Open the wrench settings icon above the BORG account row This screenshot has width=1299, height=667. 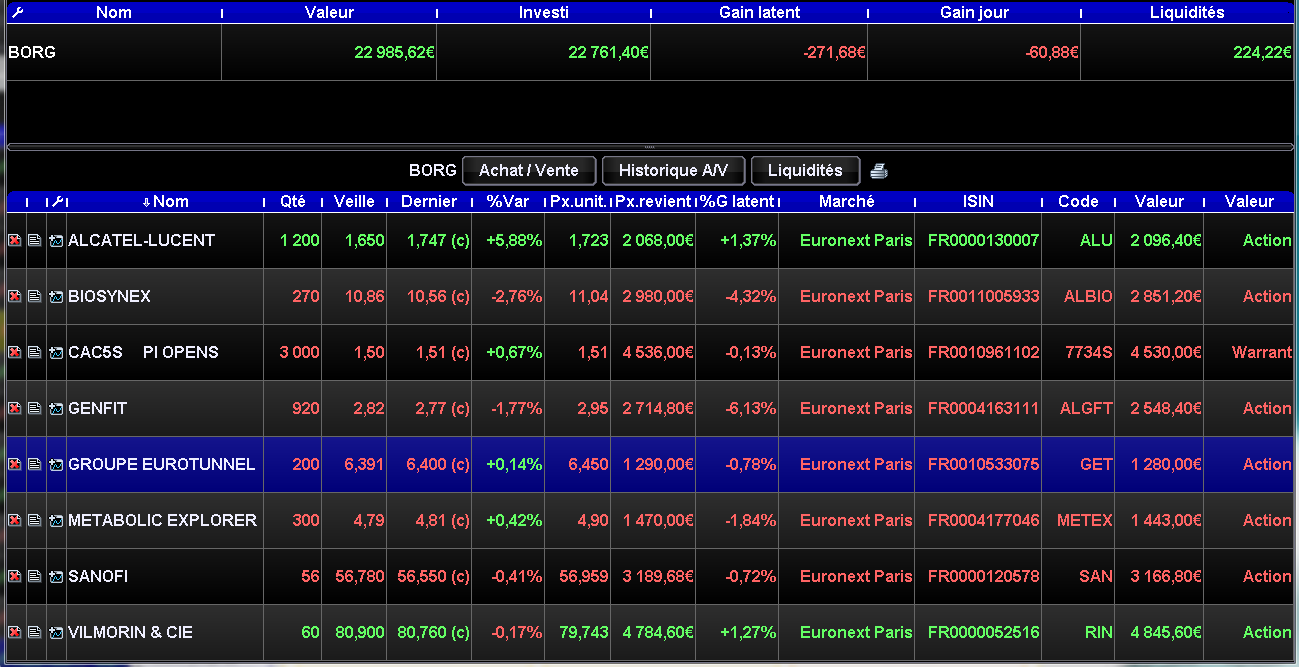click(16, 13)
